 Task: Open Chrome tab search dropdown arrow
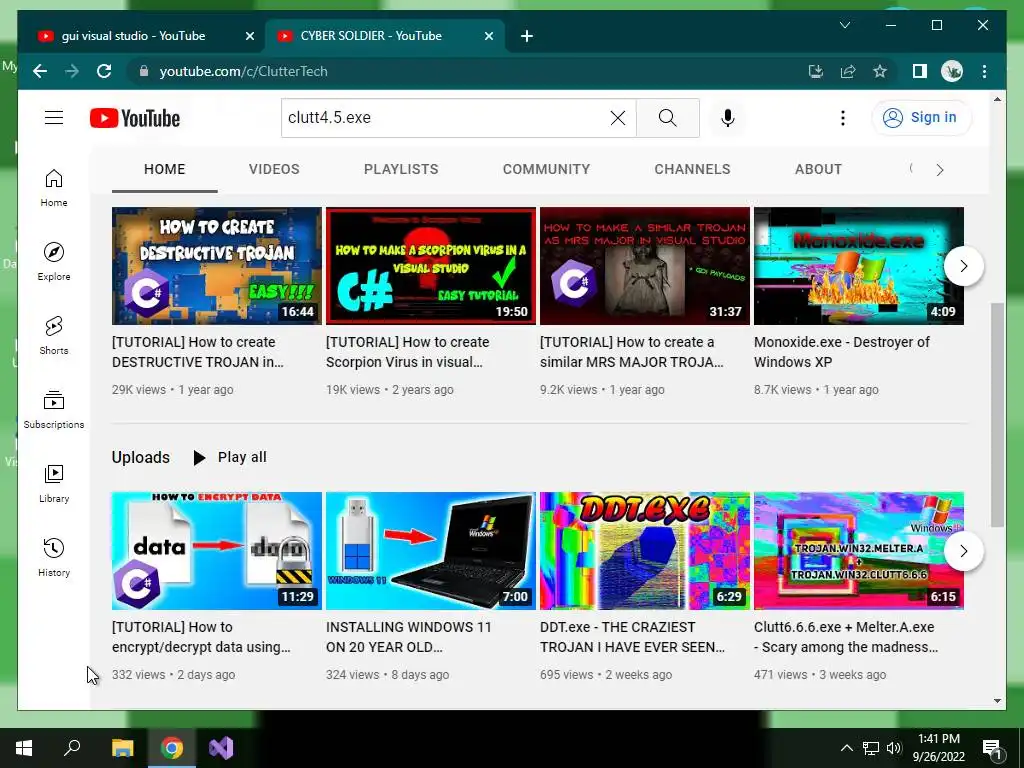[844, 25]
